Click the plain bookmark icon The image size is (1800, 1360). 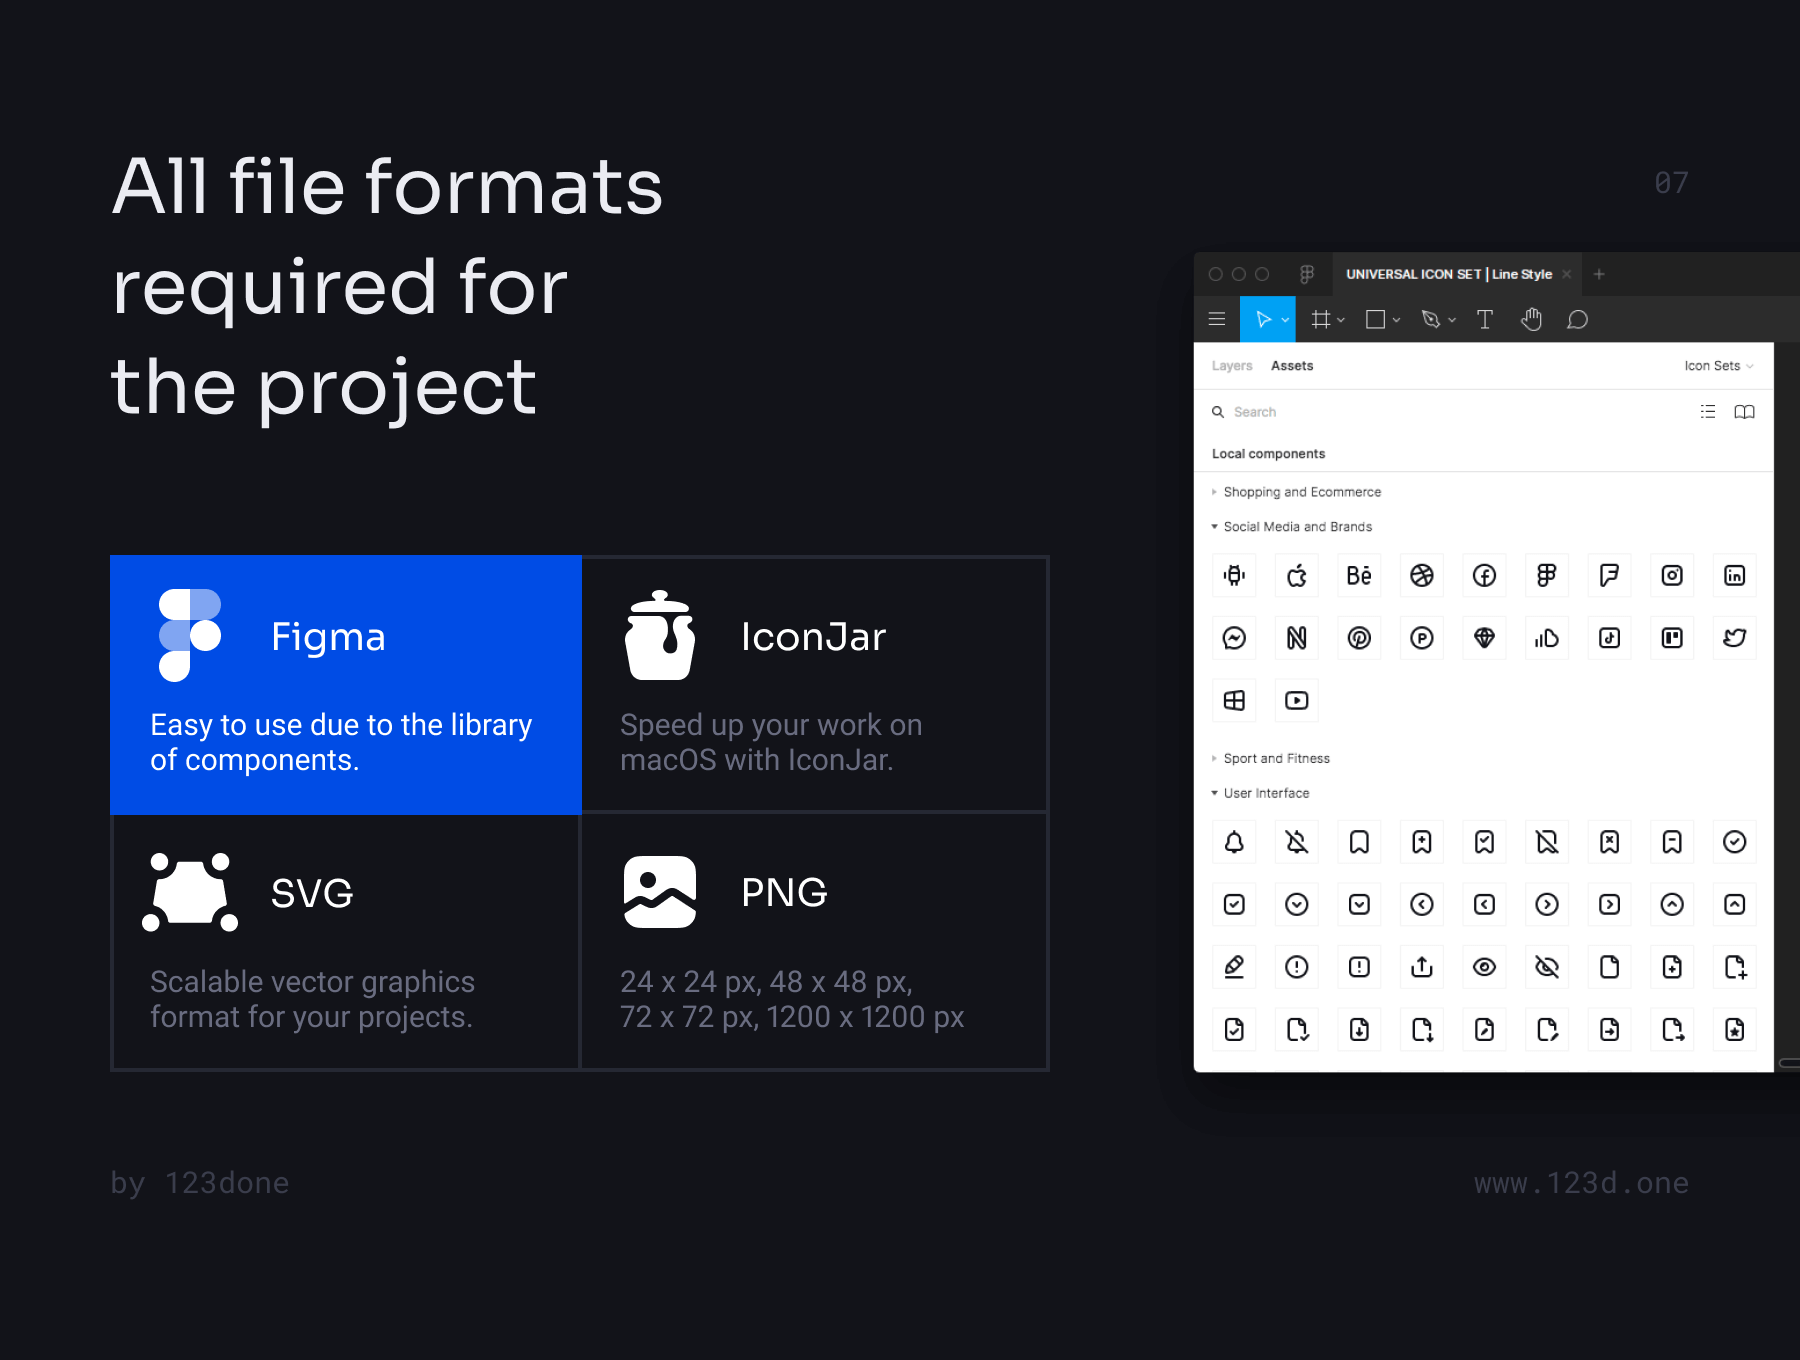[x=1359, y=842]
